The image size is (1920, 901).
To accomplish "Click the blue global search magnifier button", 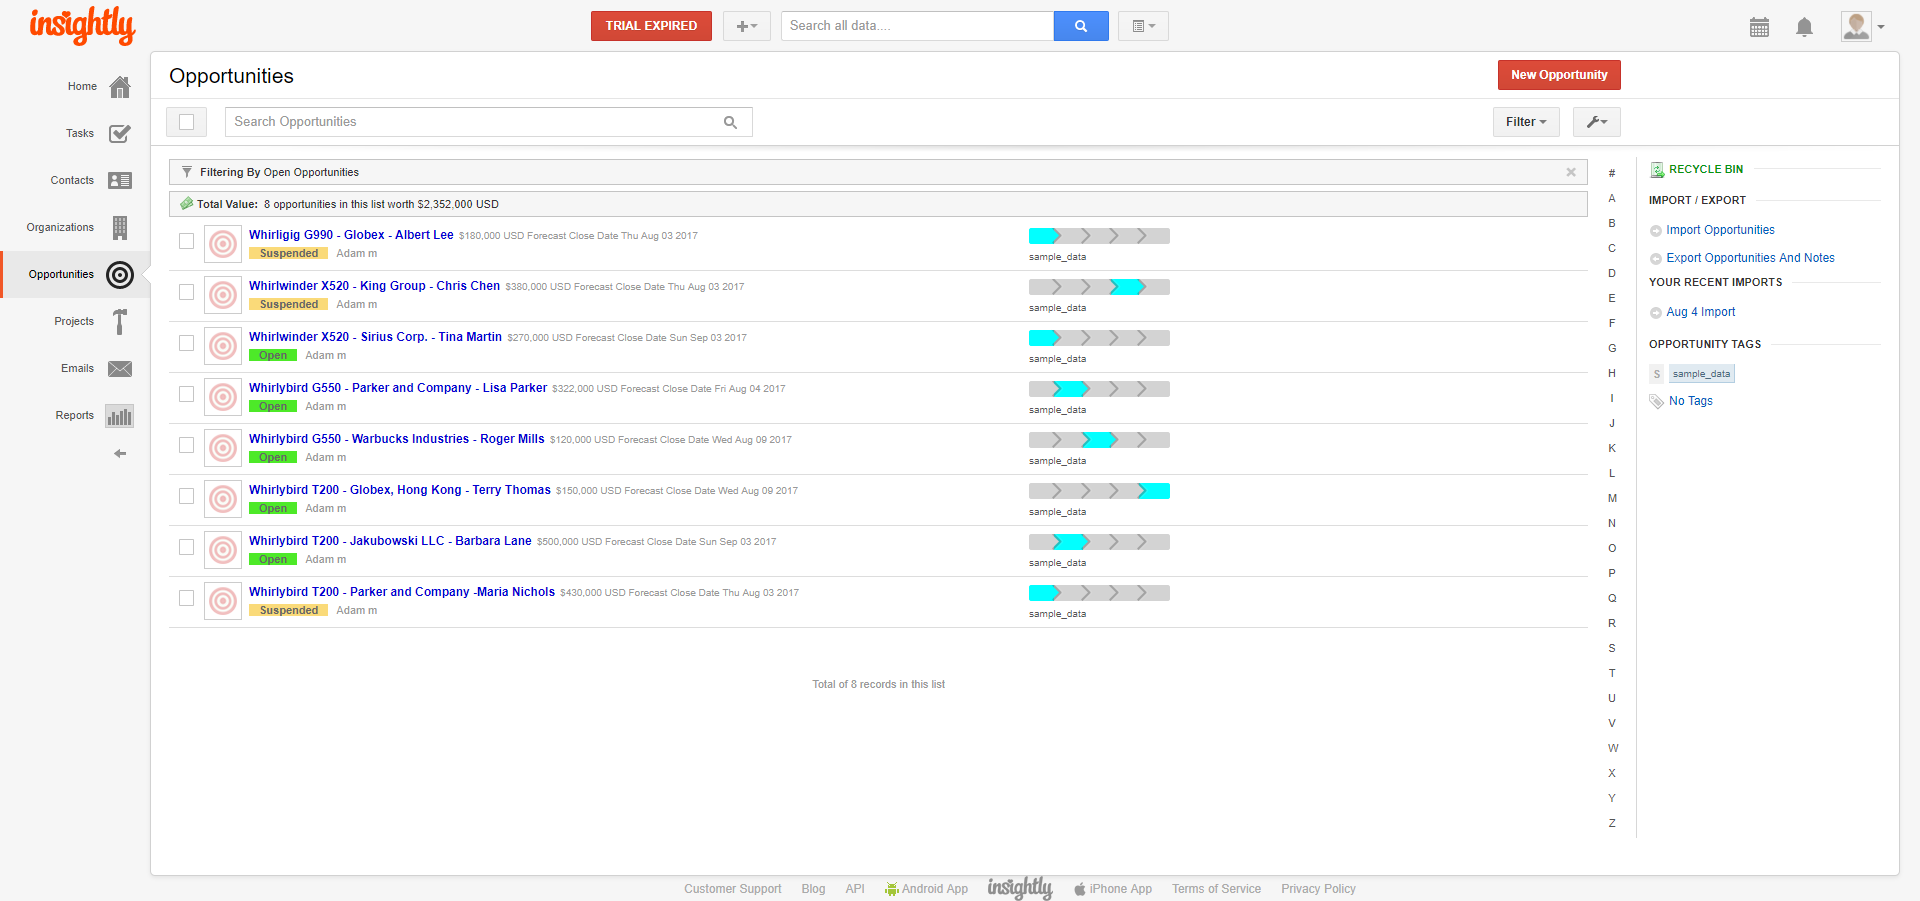I will (x=1081, y=26).
